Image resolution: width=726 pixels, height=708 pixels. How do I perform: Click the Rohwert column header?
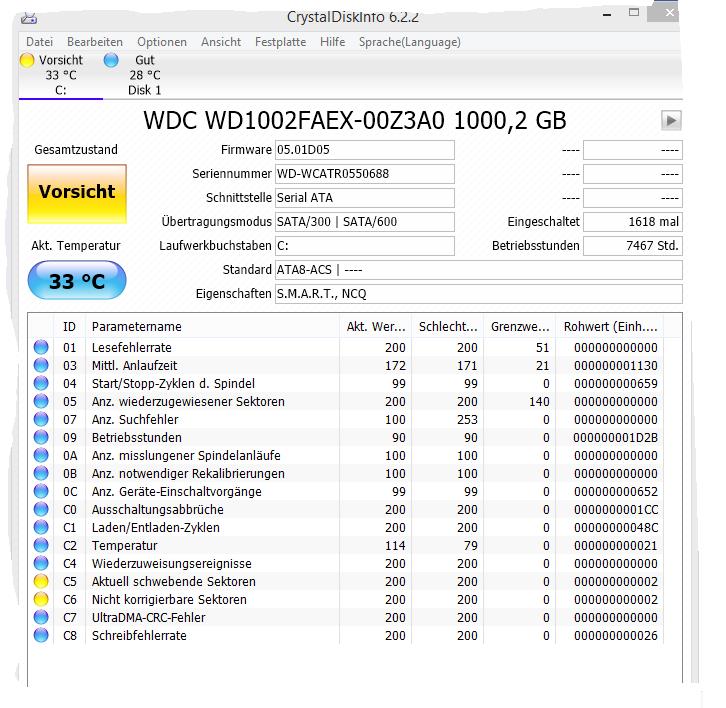coord(610,327)
